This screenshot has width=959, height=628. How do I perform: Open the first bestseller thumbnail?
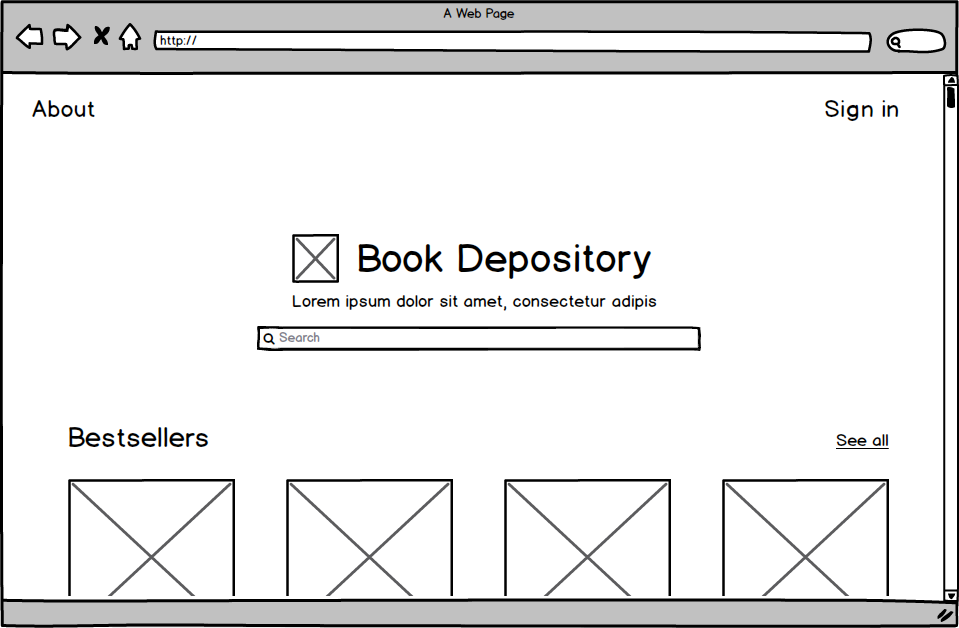tap(152, 538)
